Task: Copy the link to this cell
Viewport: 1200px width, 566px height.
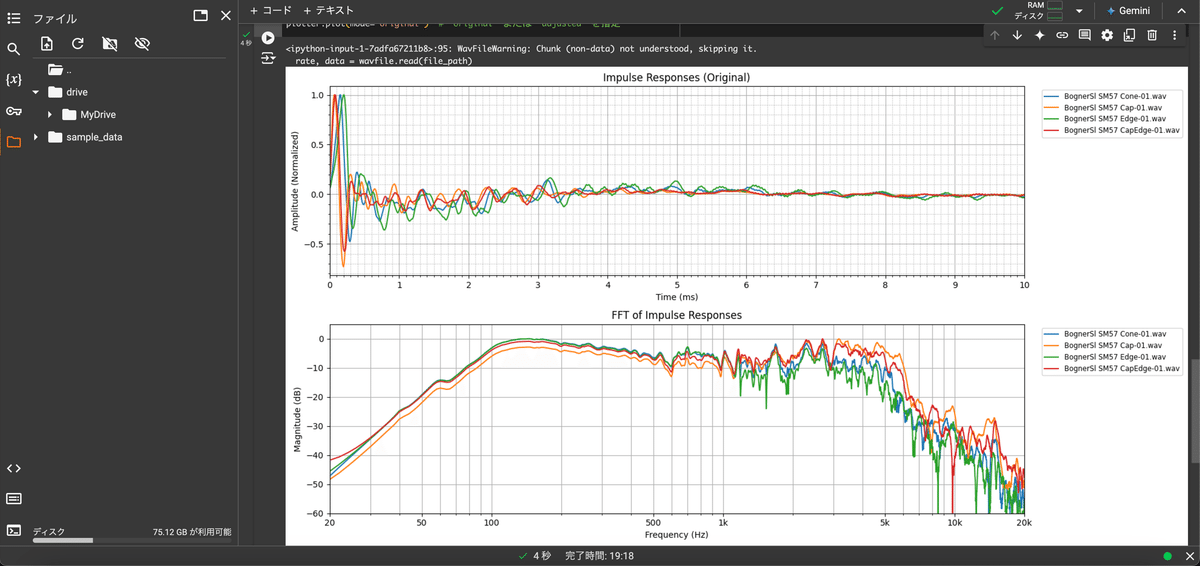Action: (1062, 35)
